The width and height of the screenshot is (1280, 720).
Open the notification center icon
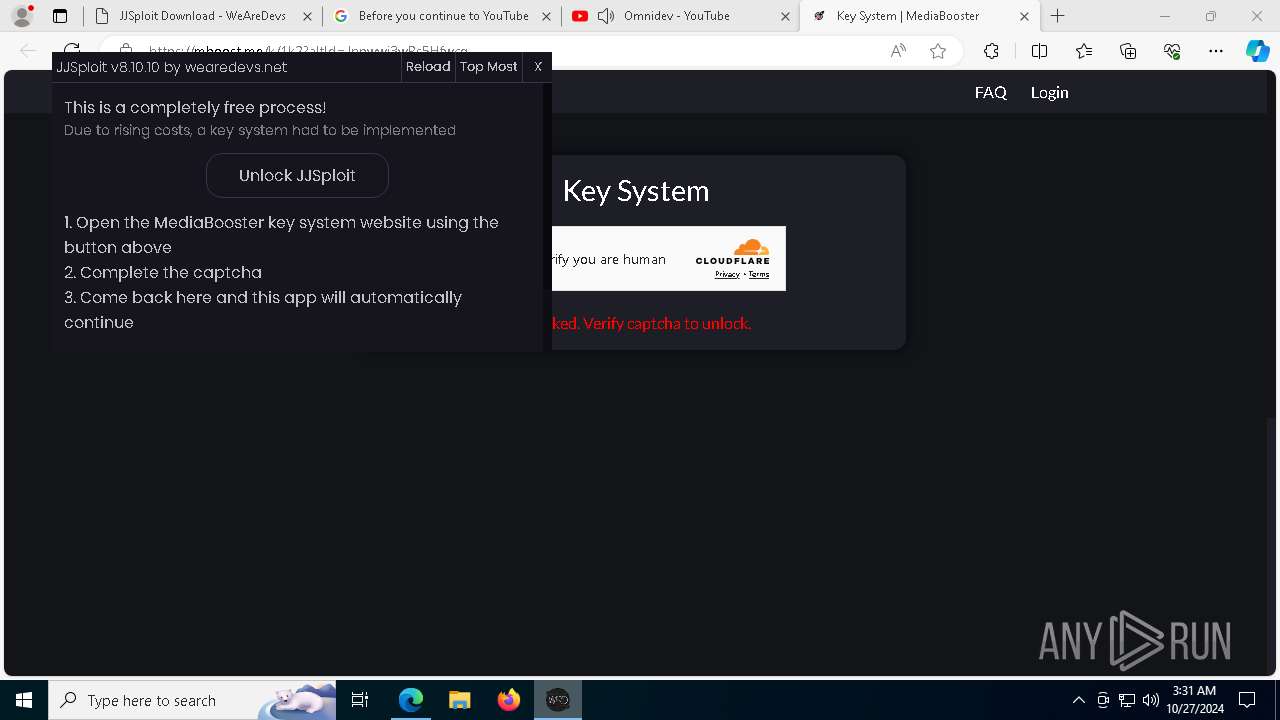[x=1247, y=700]
